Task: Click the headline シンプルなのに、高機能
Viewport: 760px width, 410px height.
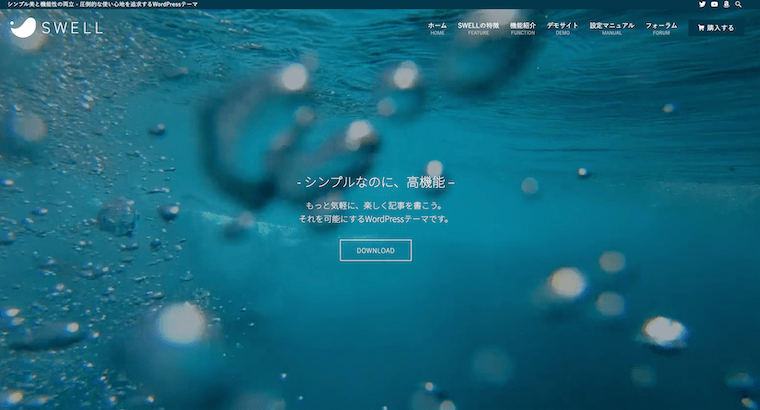Action: tap(375, 184)
